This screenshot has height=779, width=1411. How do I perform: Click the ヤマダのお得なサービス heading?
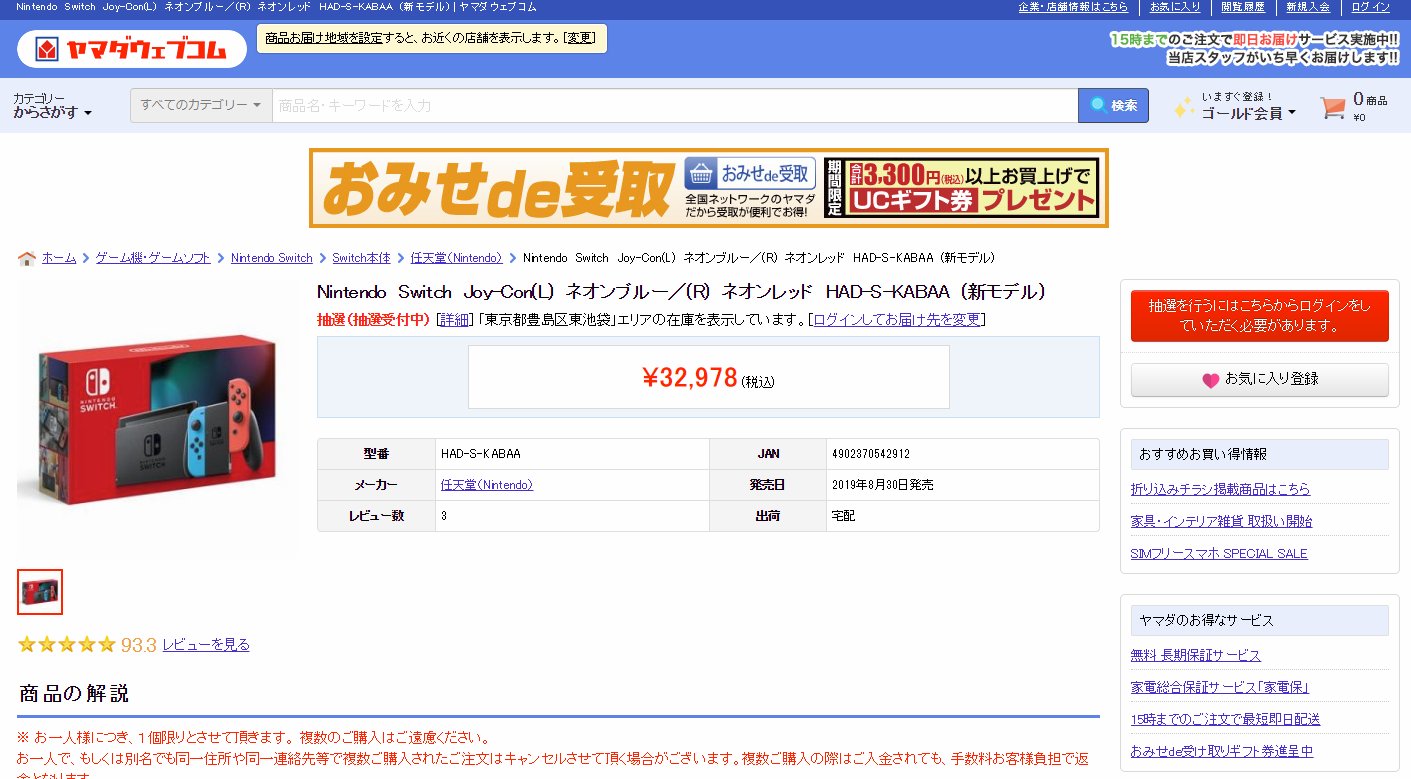tap(1260, 620)
